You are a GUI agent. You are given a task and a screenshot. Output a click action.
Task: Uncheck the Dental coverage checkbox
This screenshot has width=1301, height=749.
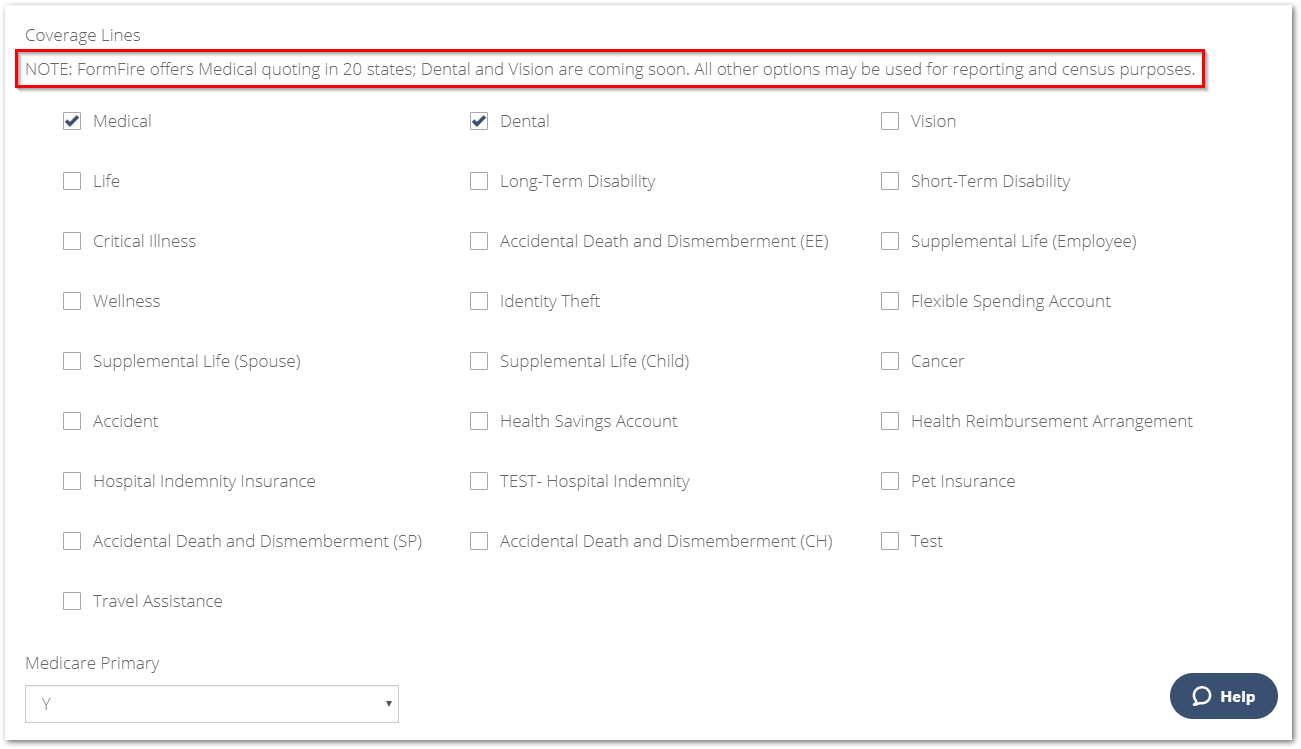[479, 121]
